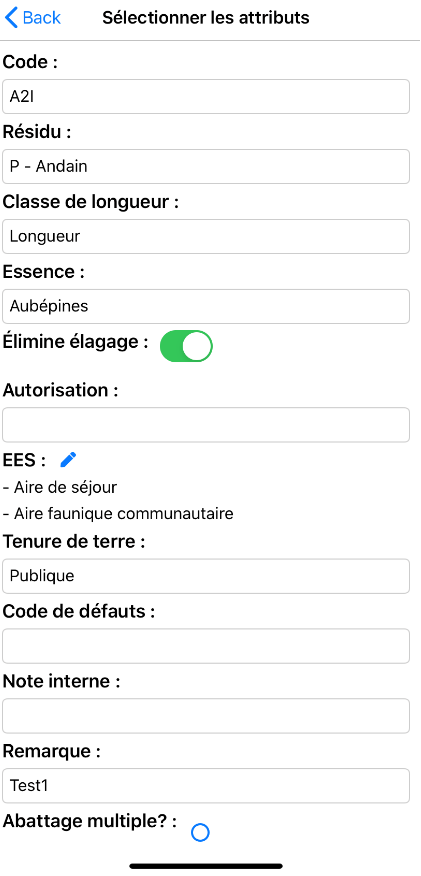Tap the Back text link
Viewport: 421px width, 876px height.
pyautogui.click(x=42, y=17)
